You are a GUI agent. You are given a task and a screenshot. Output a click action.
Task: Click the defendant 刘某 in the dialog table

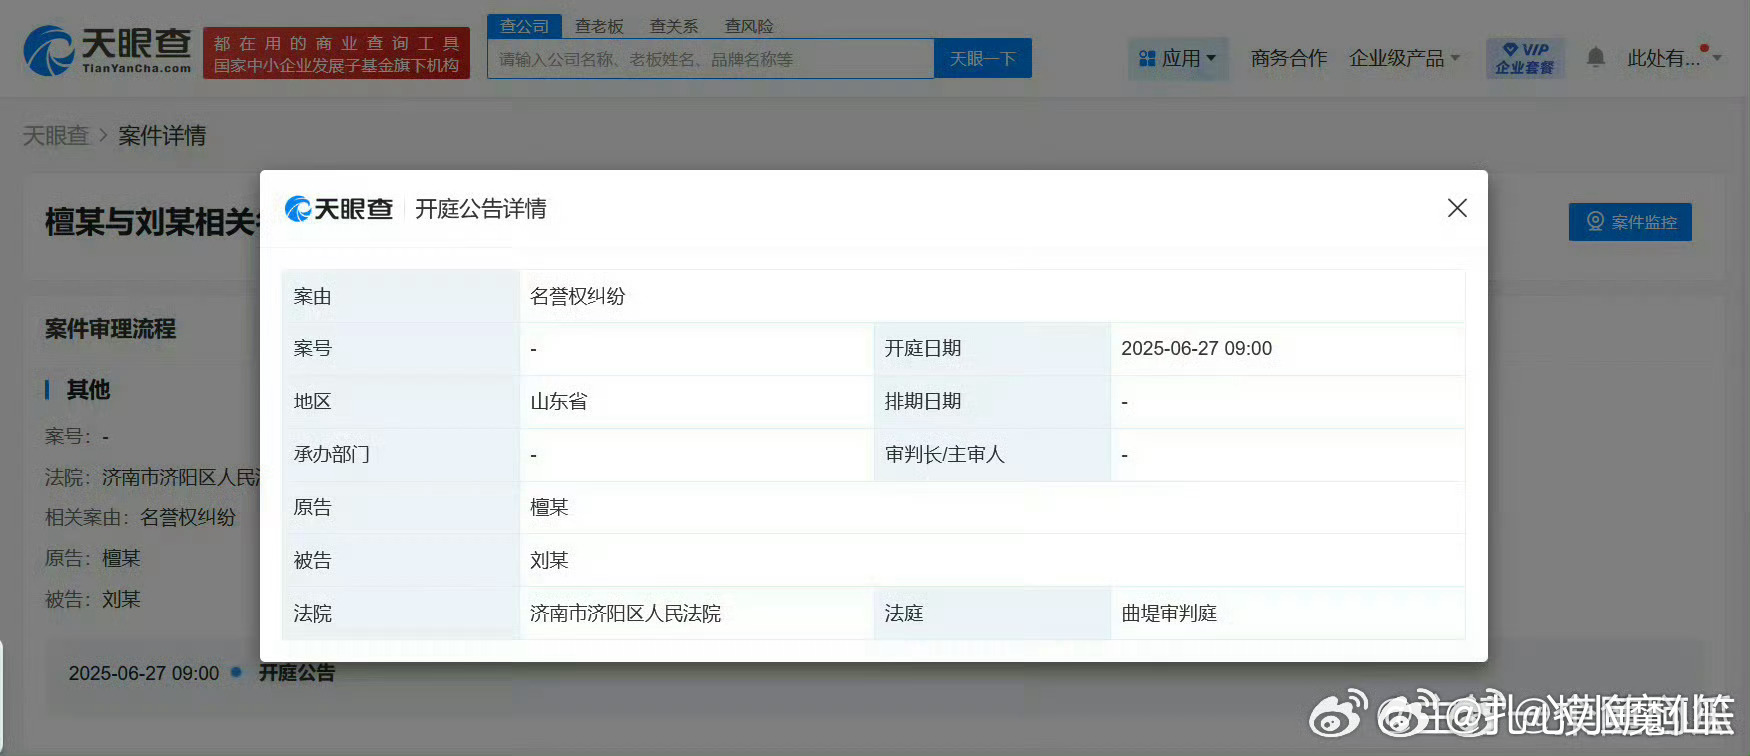[549, 560]
